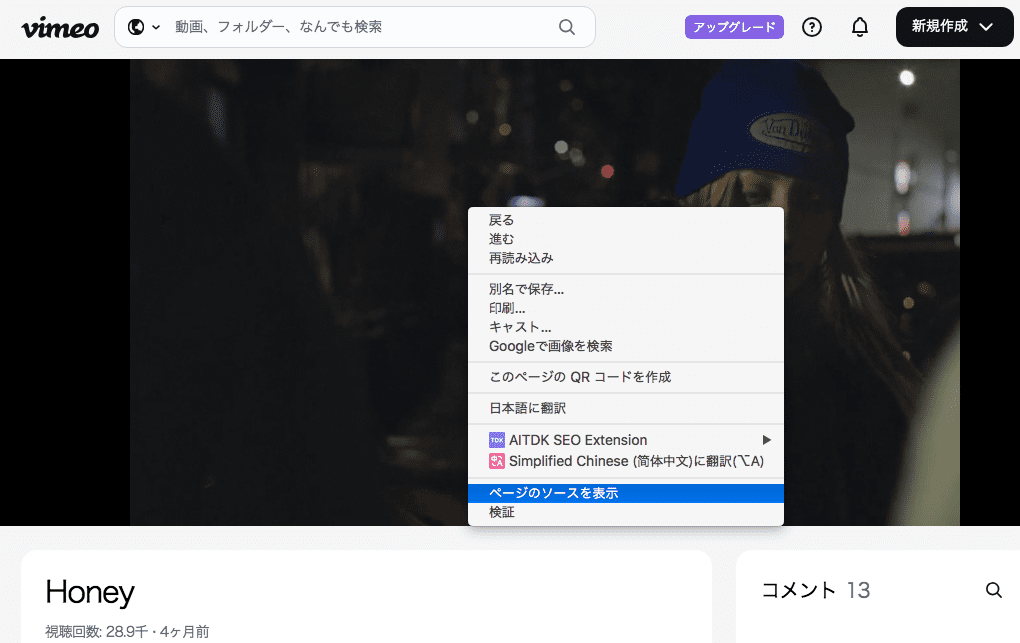Click the search icon in comments panel
This screenshot has width=1020, height=643.
pyautogui.click(x=994, y=590)
